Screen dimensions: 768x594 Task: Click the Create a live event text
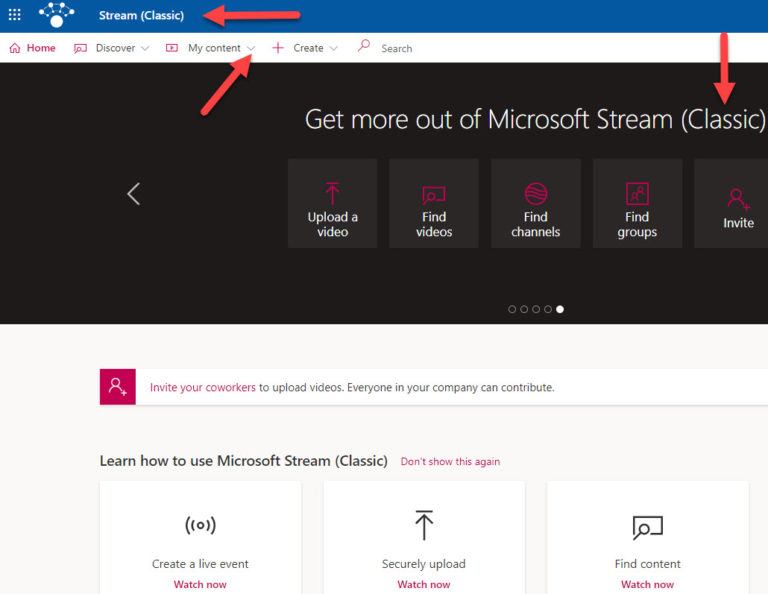click(x=200, y=564)
